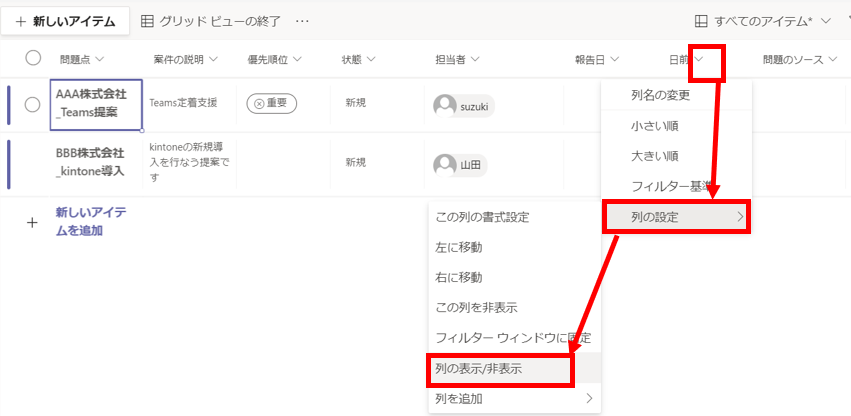Click the 重要 priority tag
Viewport: 851px width, 416px height.
pos(271,103)
